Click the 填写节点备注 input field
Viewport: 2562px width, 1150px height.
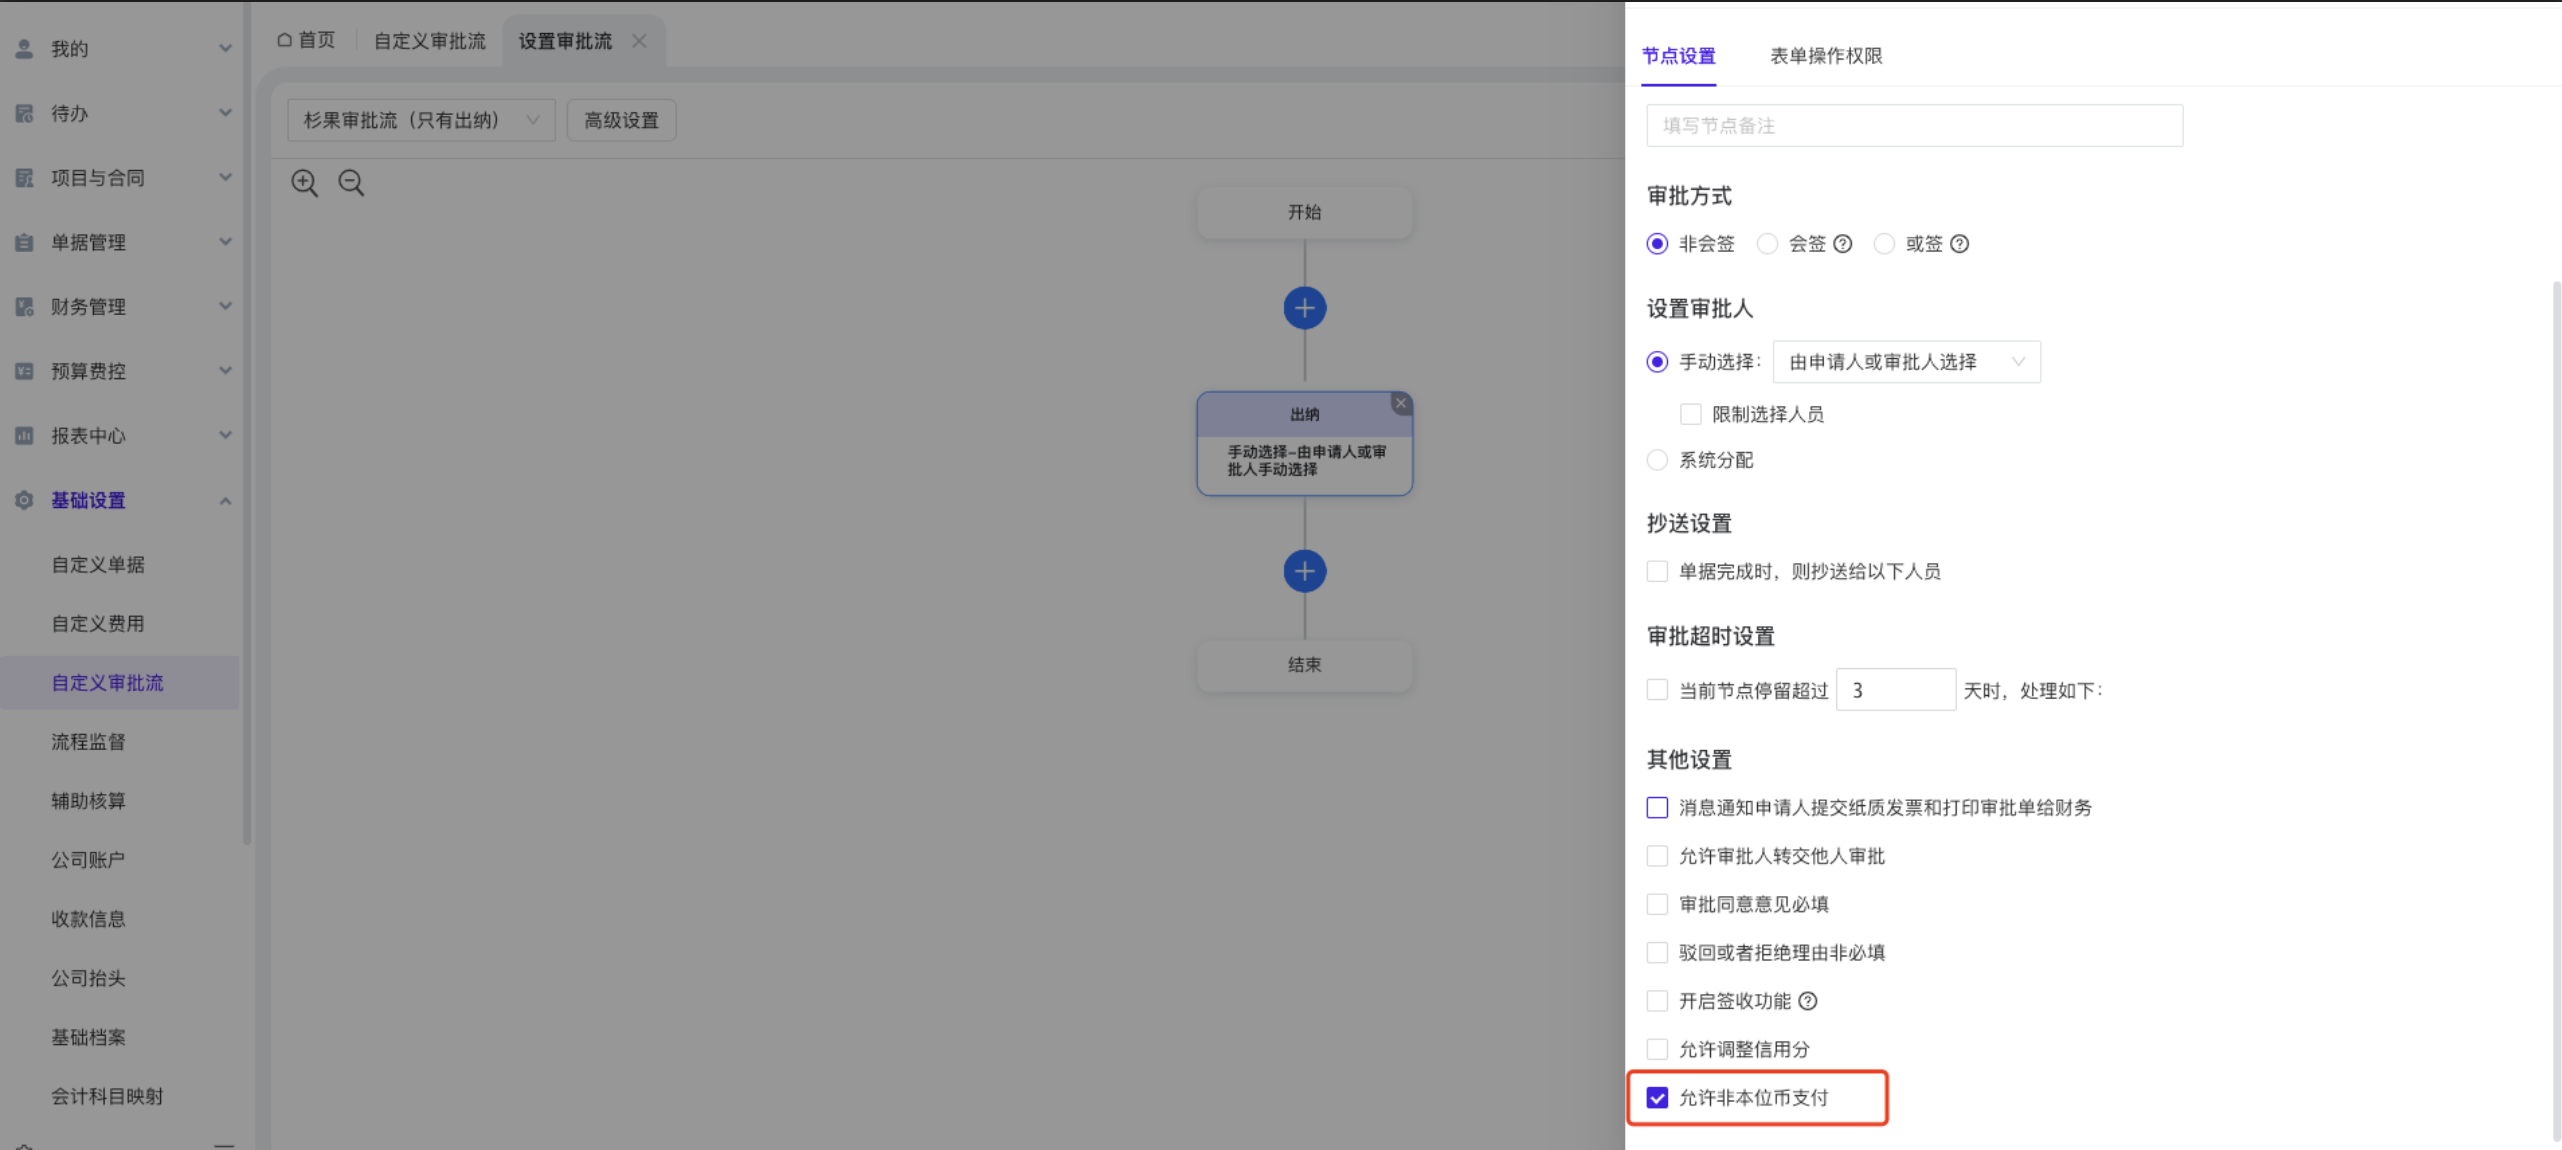[x=1914, y=126]
